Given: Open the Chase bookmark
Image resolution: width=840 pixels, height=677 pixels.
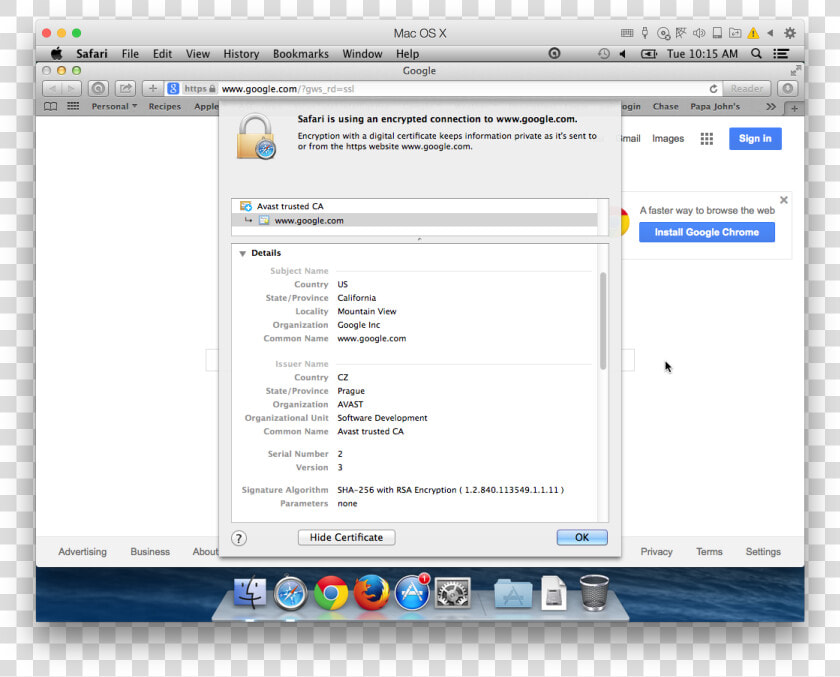Looking at the screenshot, I should click(x=666, y=106).
